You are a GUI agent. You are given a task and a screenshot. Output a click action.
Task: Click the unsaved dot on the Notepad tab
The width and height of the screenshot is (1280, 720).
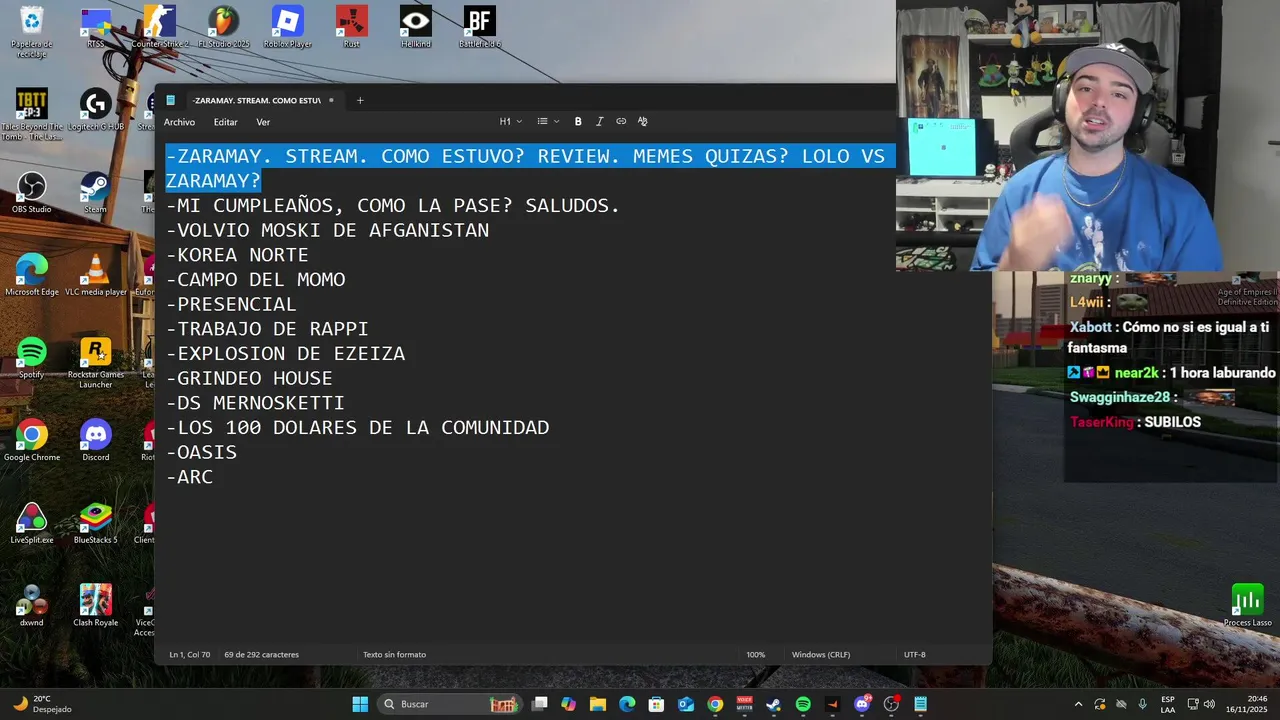(331, 100)
